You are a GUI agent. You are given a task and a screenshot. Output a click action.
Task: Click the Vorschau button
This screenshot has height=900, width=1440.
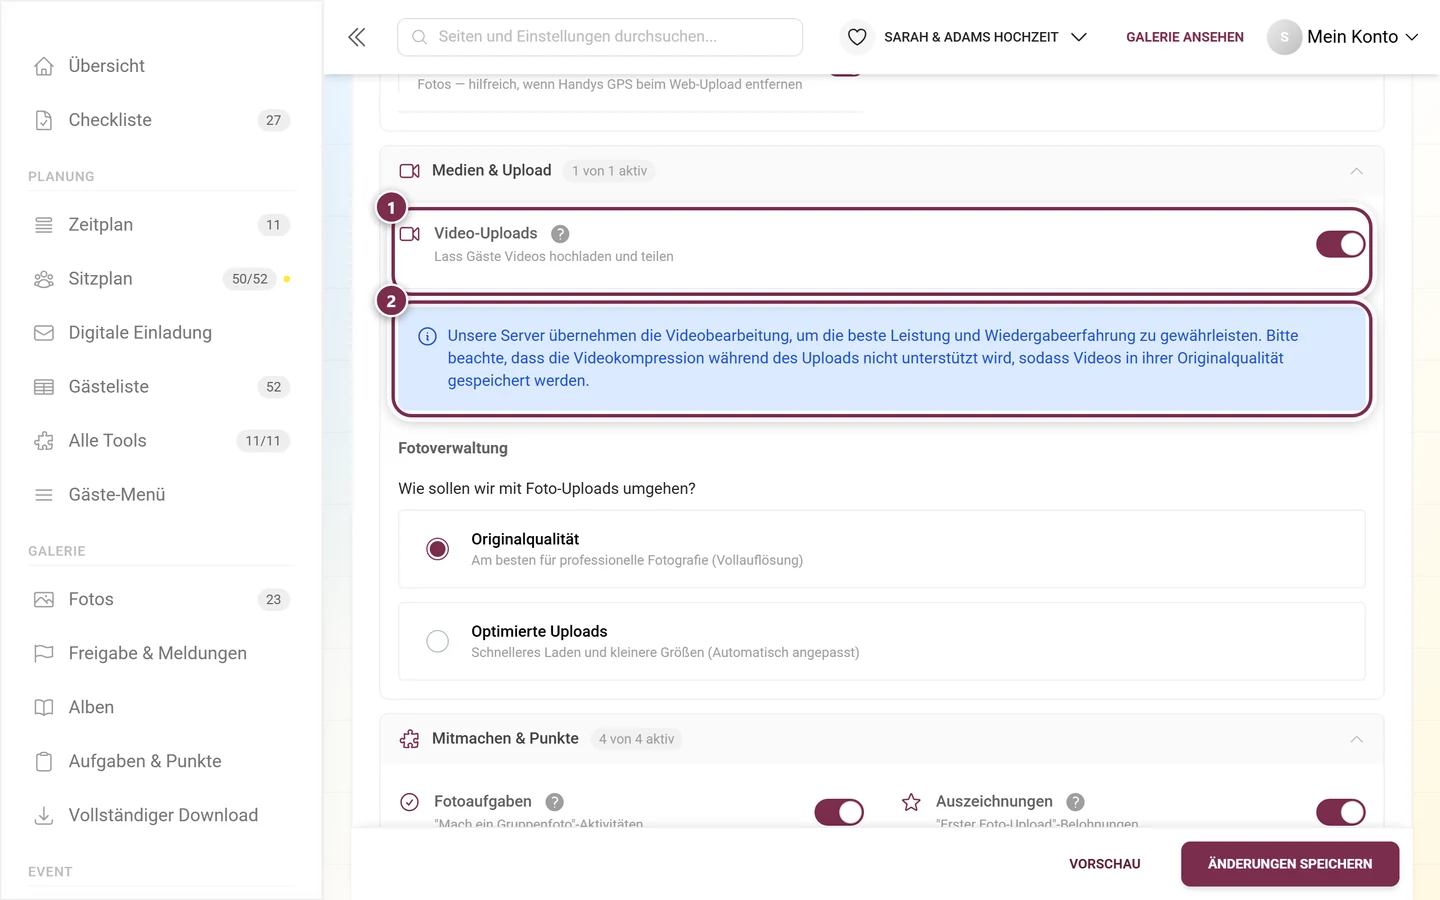click(x=1105, y=864)
